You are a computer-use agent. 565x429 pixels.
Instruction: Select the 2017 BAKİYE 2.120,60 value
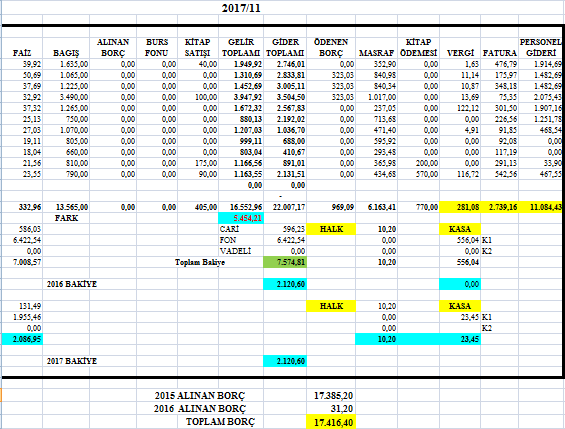point(285,361)
